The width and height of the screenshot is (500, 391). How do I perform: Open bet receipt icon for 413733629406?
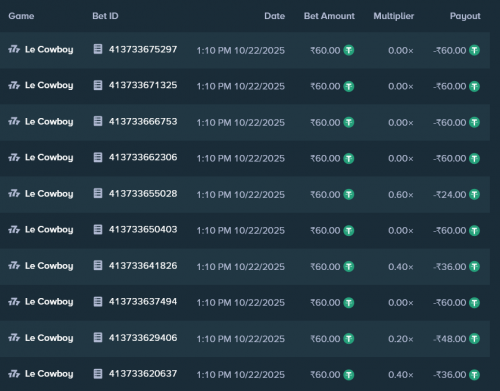coord(98,338)
